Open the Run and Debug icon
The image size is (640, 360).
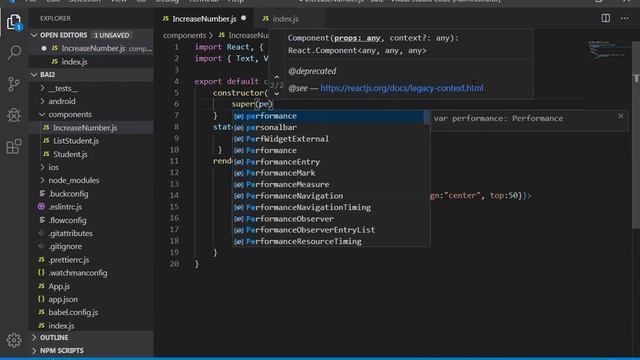coord(14,115)
